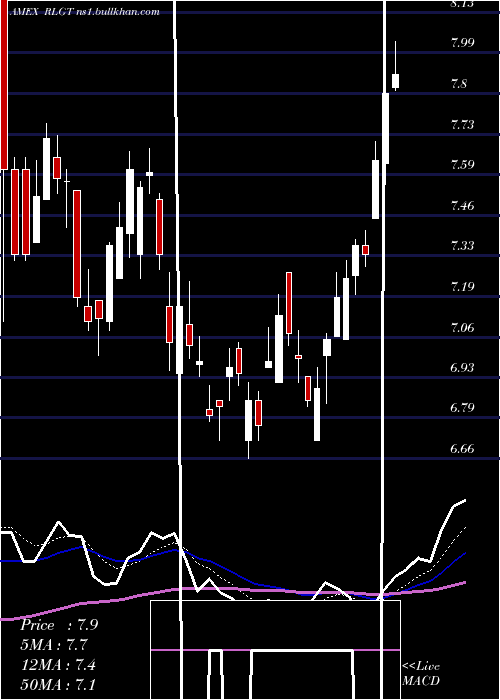Click the 5MA : 7.7 readout
Image resolution: width=500 pixels, height=700 pixels.
pyautogui.click(x=54, y=645)
